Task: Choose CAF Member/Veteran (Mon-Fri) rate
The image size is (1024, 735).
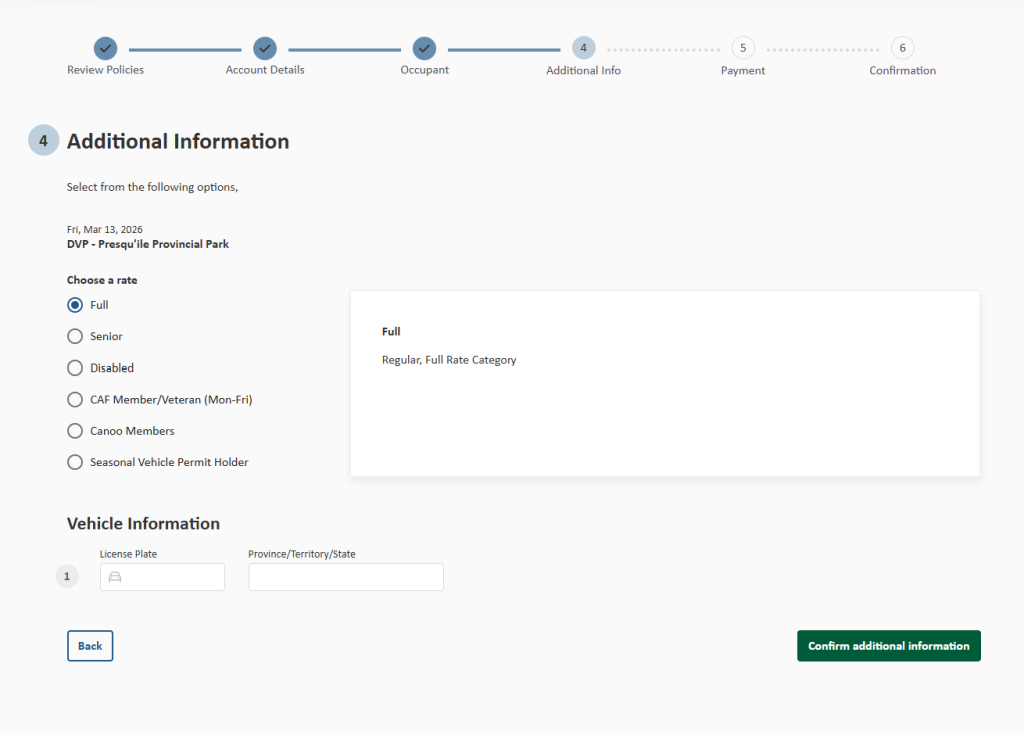Action: tap(74, 399)
